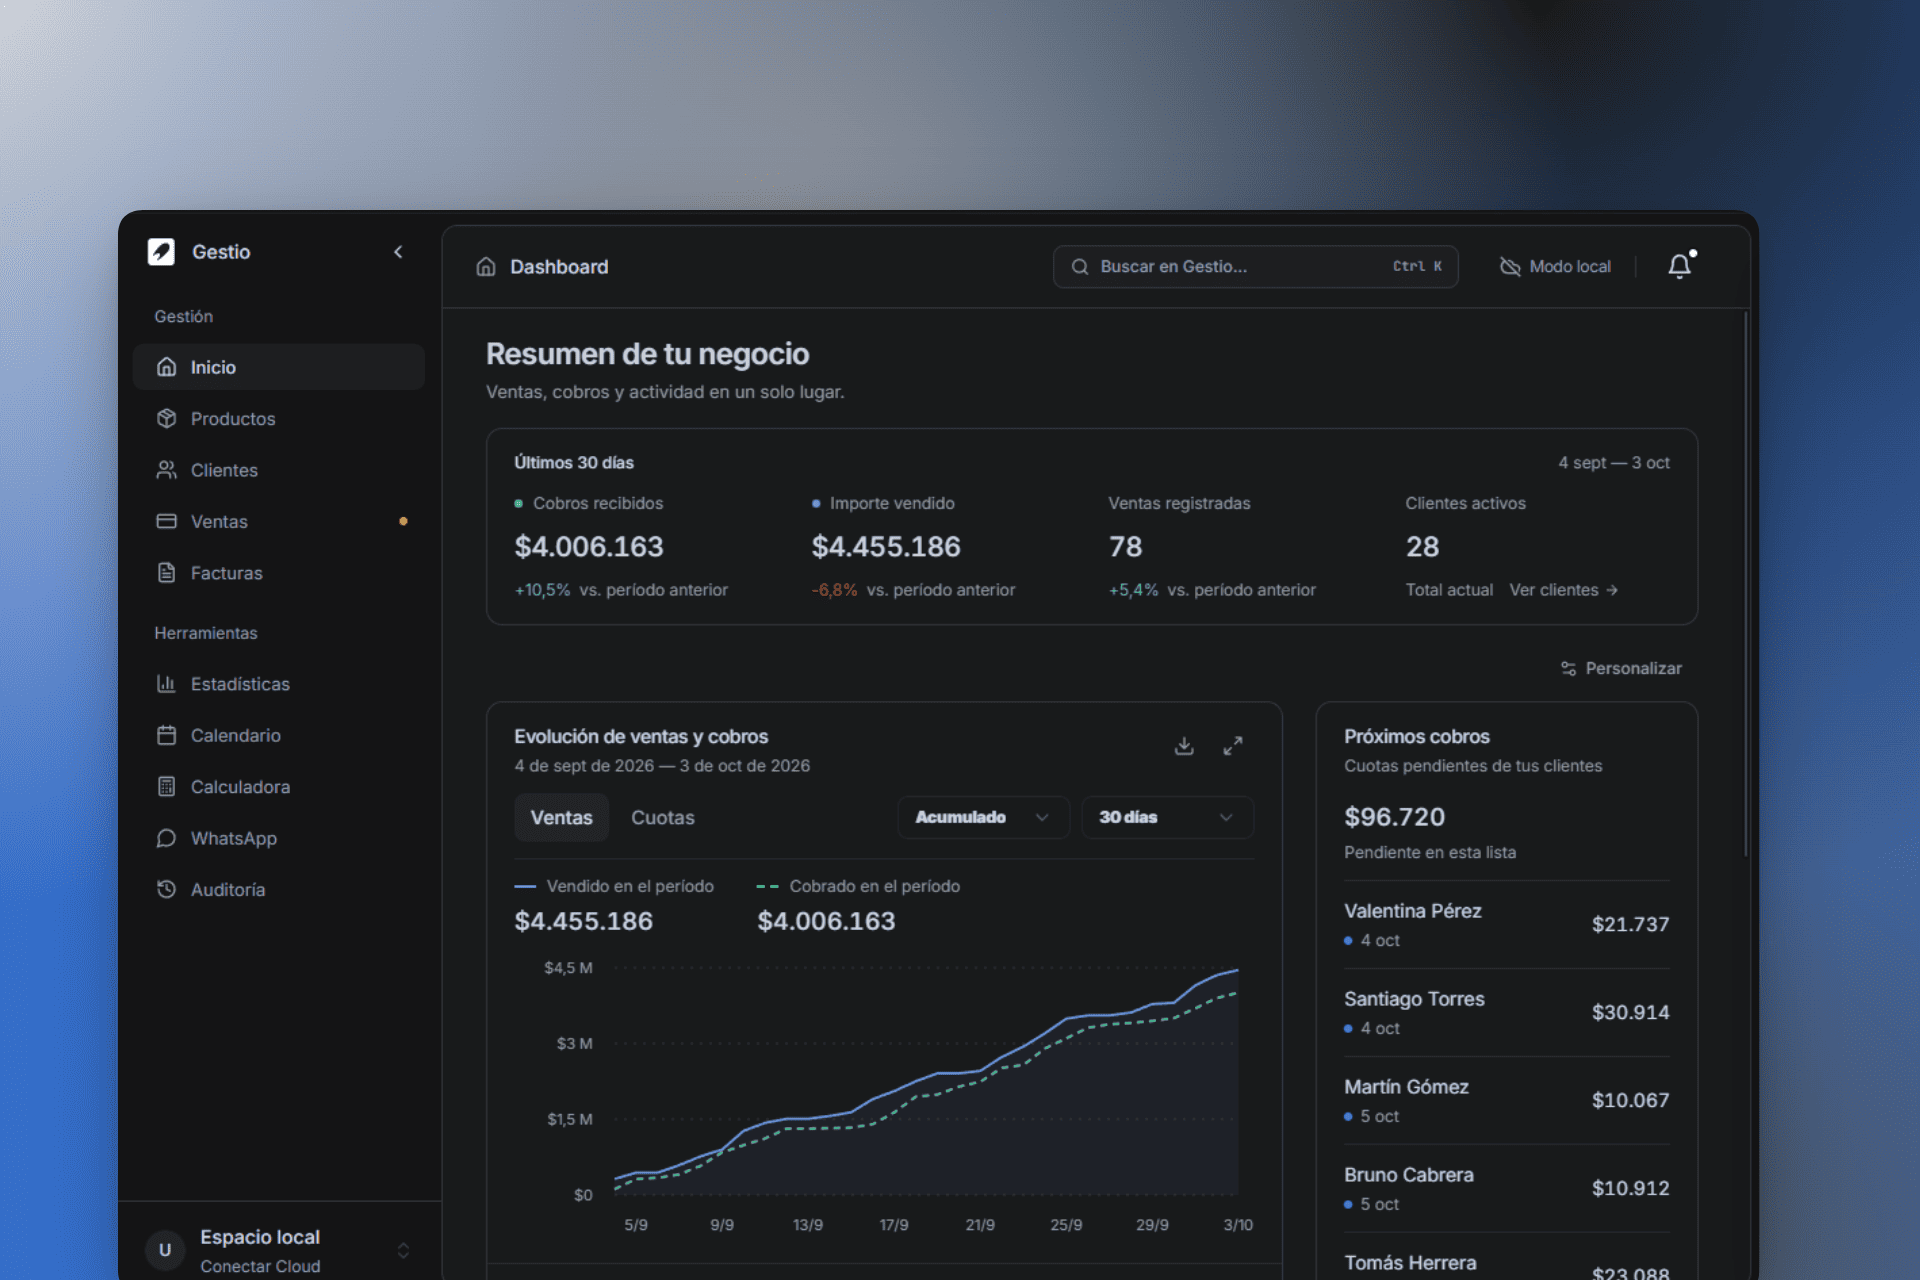Open notifications bell

[1680, 266]
